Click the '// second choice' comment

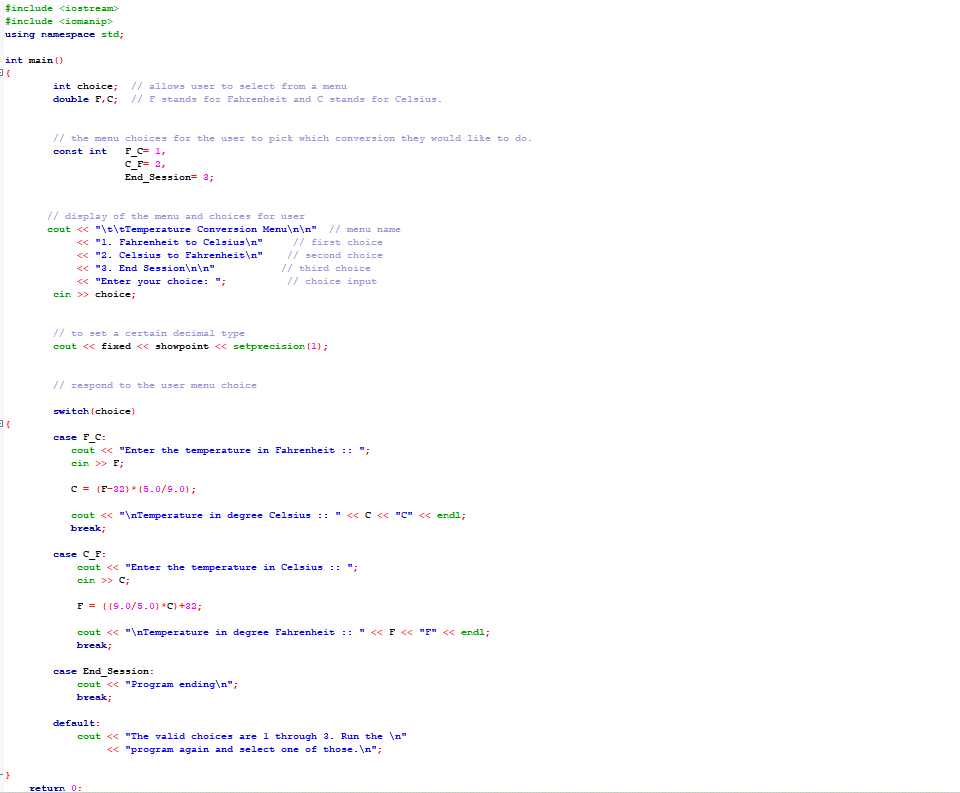tap(335, 255)
